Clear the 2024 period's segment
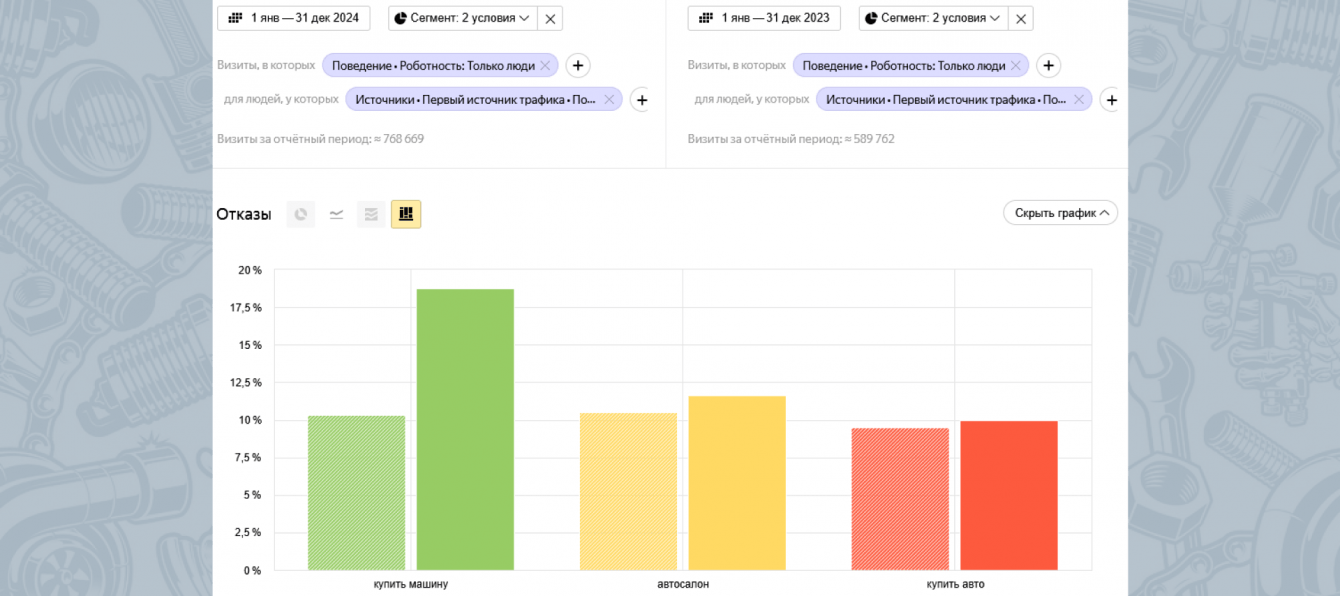This screenshot has width=1340, height=596. (550, 18)
